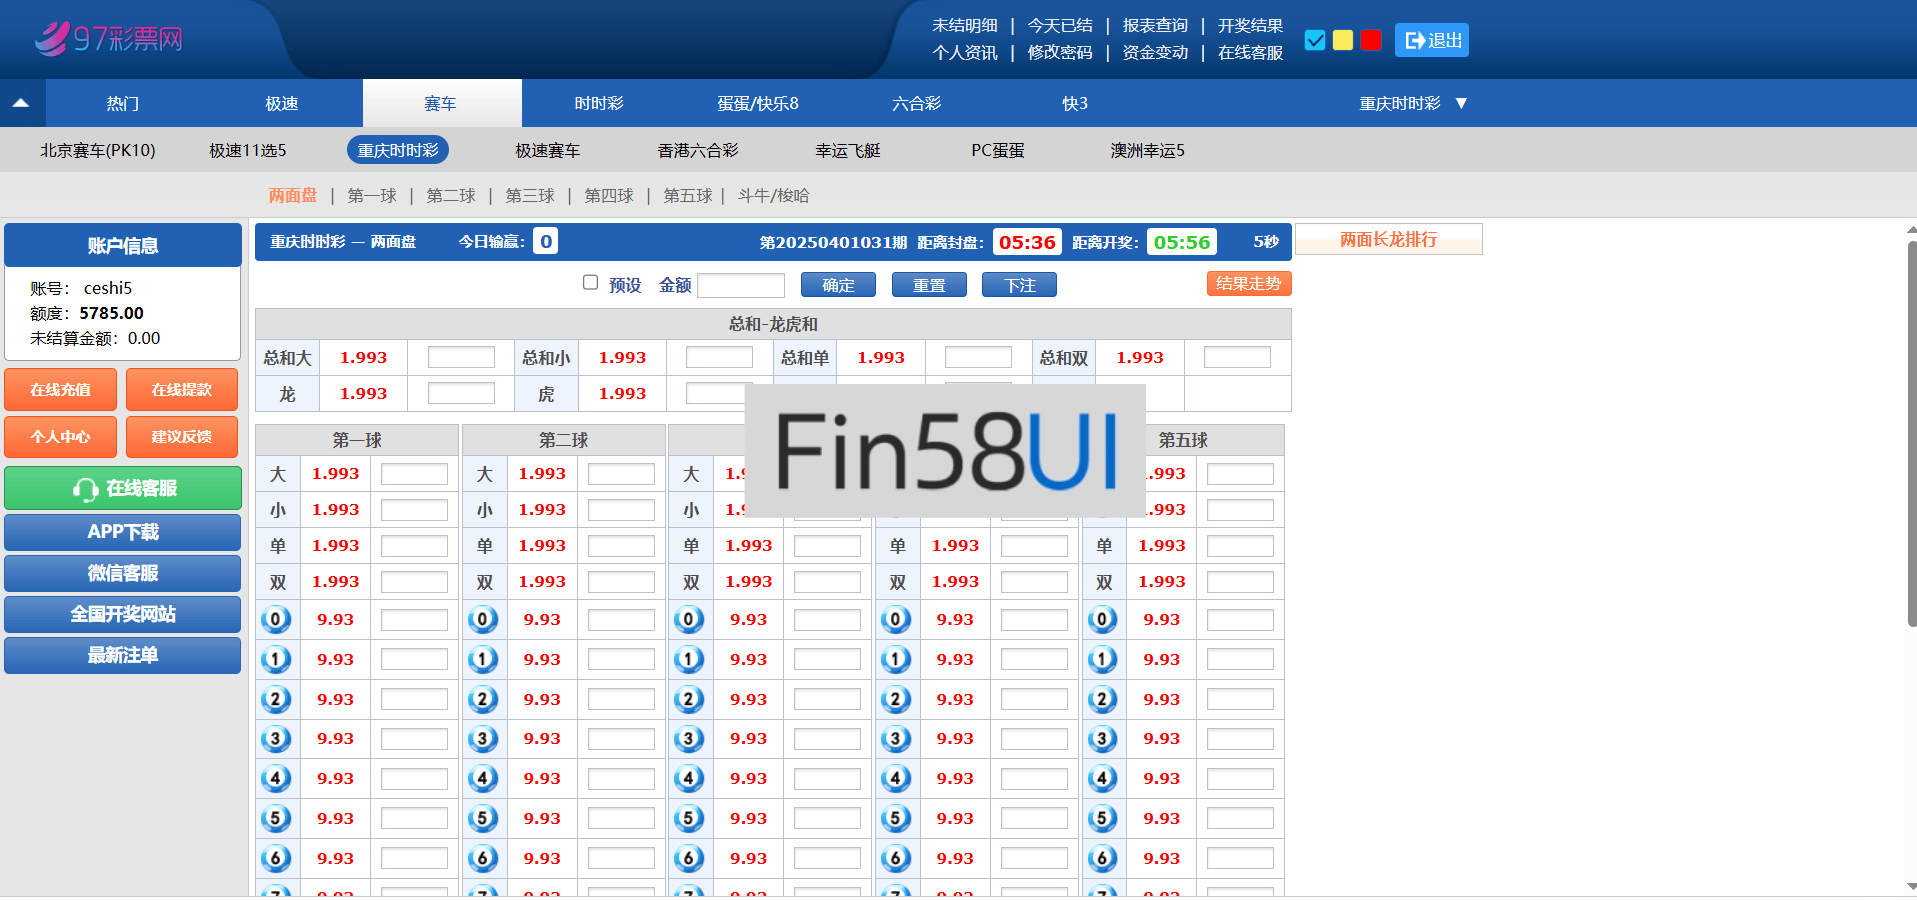Expand the 重庆时时彩 dropdown in navigation bar
1917x900 pixels.
click(x=1412, y=104)
